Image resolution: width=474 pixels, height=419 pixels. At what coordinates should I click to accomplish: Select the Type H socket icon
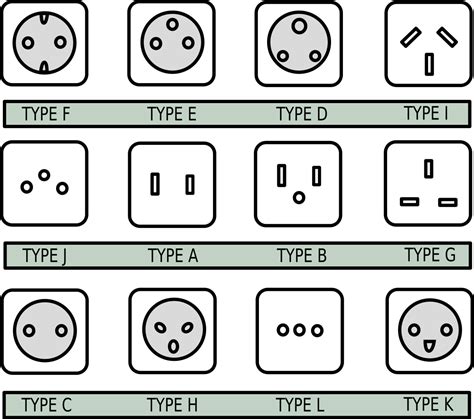pos(173,330)
